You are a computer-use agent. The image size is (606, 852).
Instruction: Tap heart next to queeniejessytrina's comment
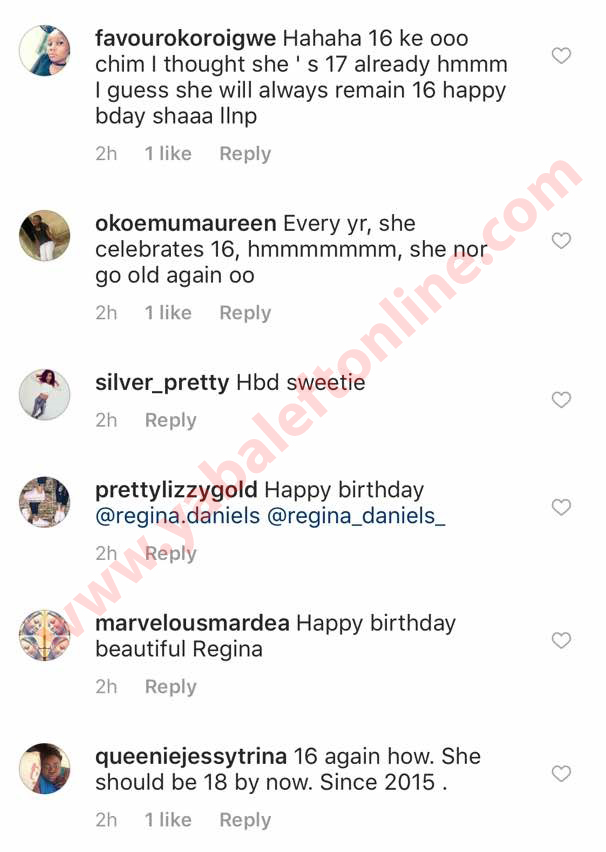pos(561,773)
